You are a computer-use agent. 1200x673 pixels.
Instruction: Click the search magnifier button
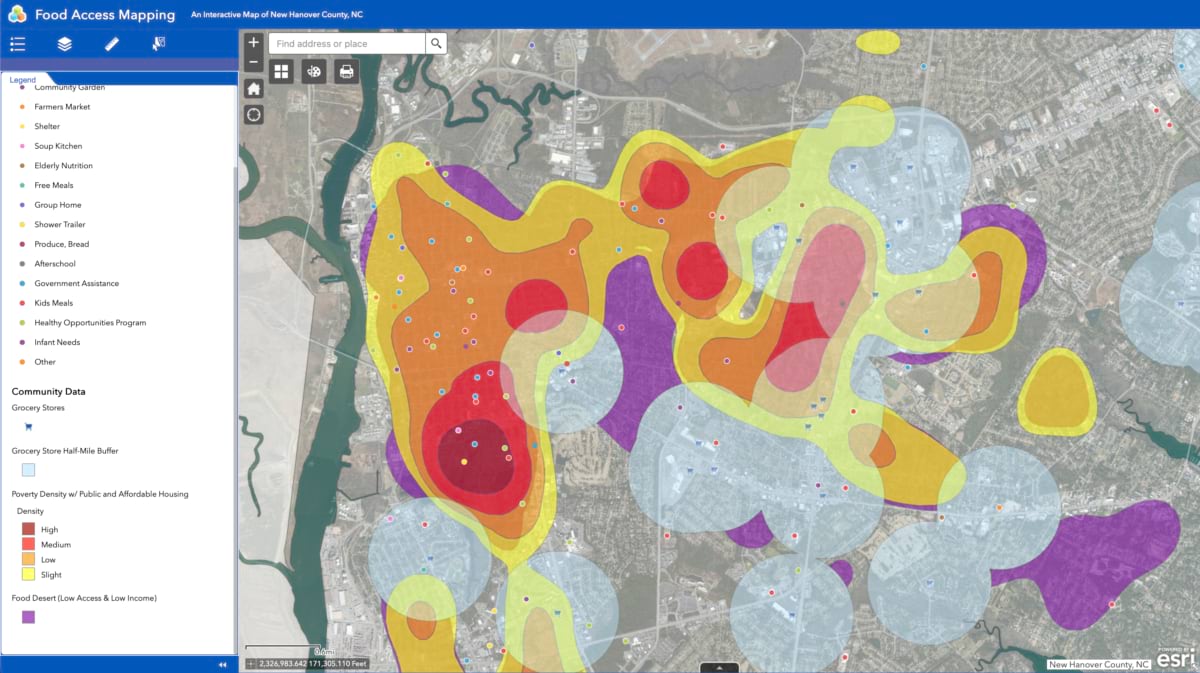pyautogui.click(x=436, y=43)
